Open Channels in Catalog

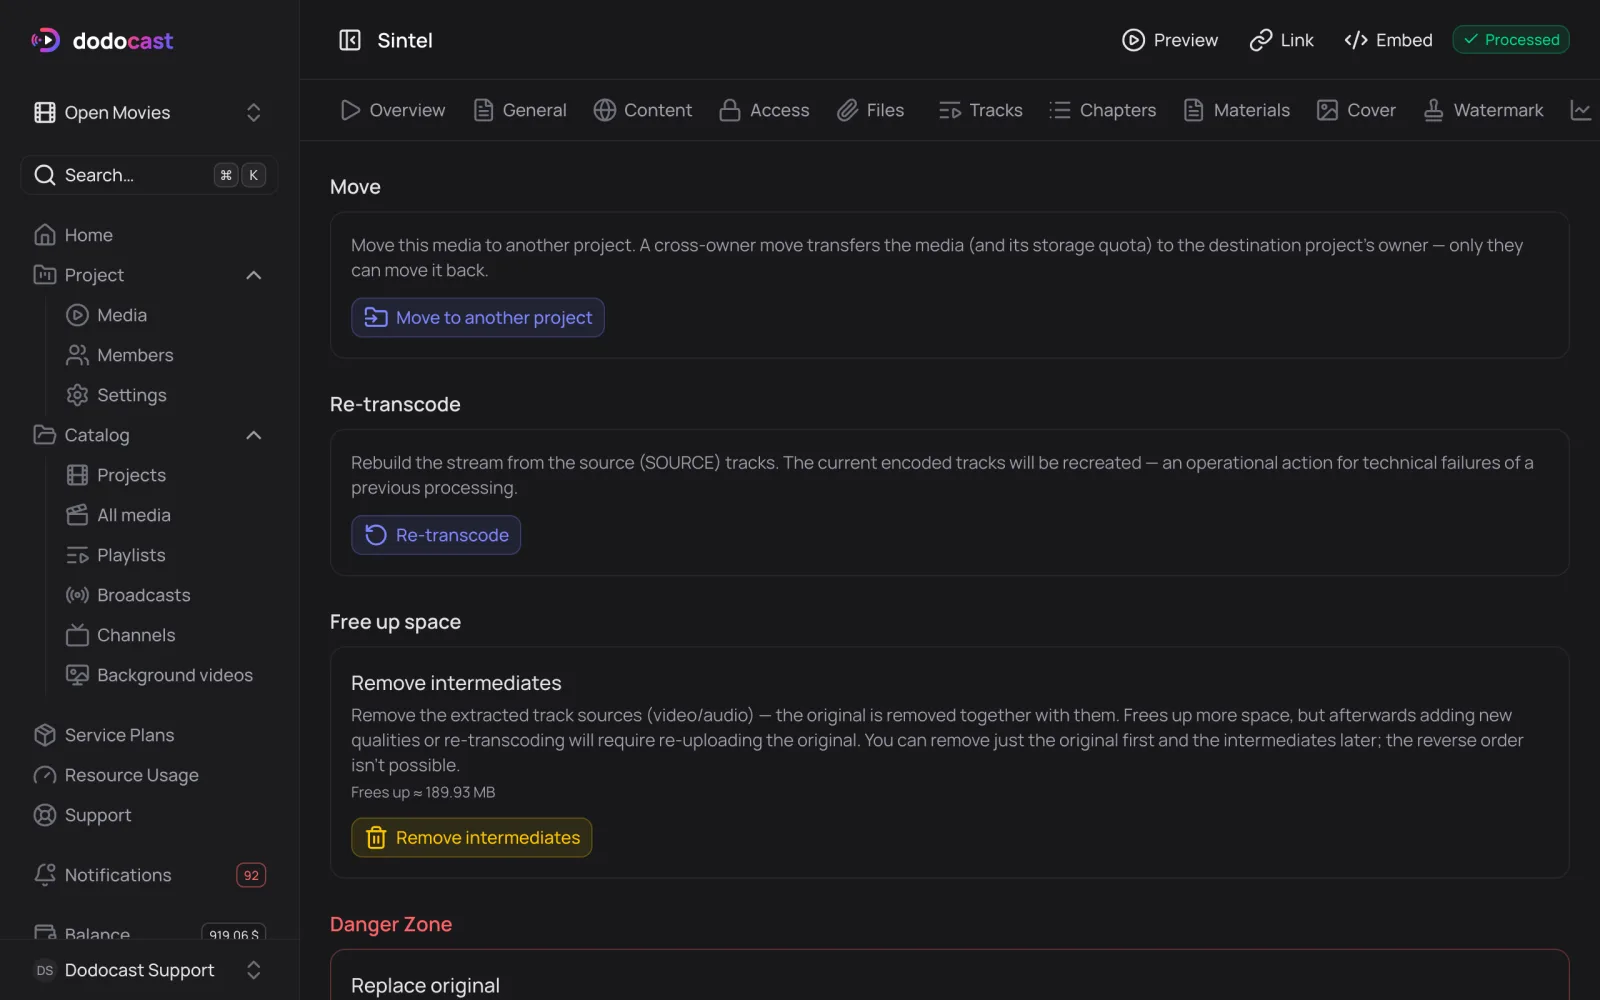(165, 635)
